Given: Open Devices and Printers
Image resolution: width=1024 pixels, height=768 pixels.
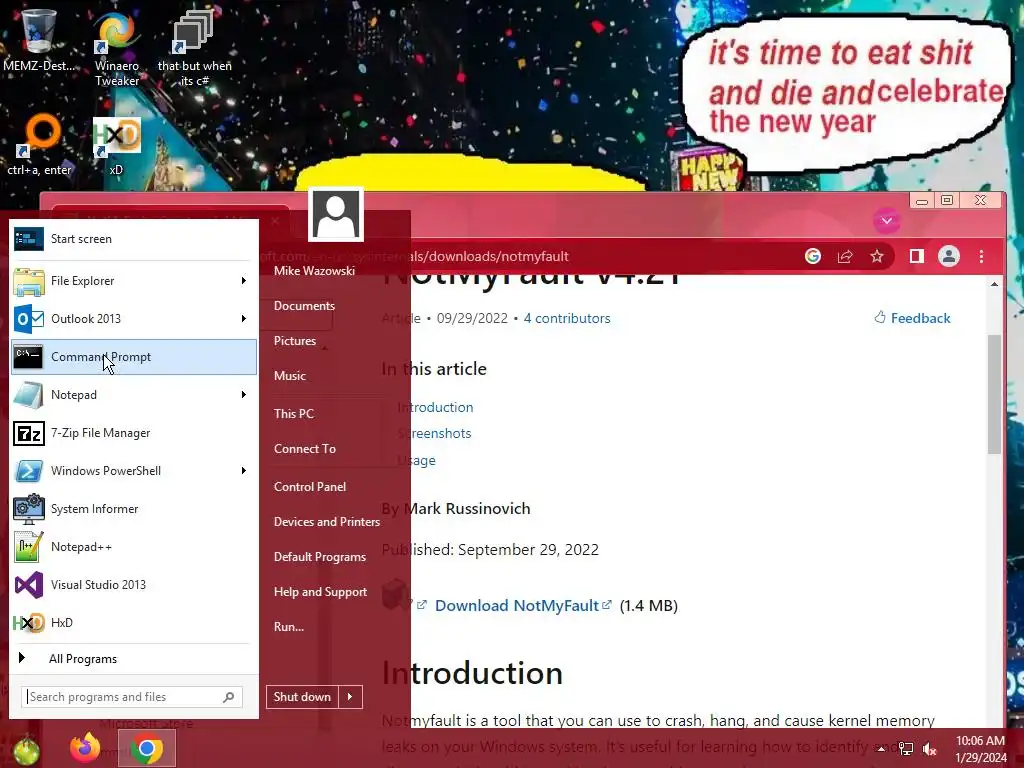Looking at the screenshot, I should click(x=327, y=522).
